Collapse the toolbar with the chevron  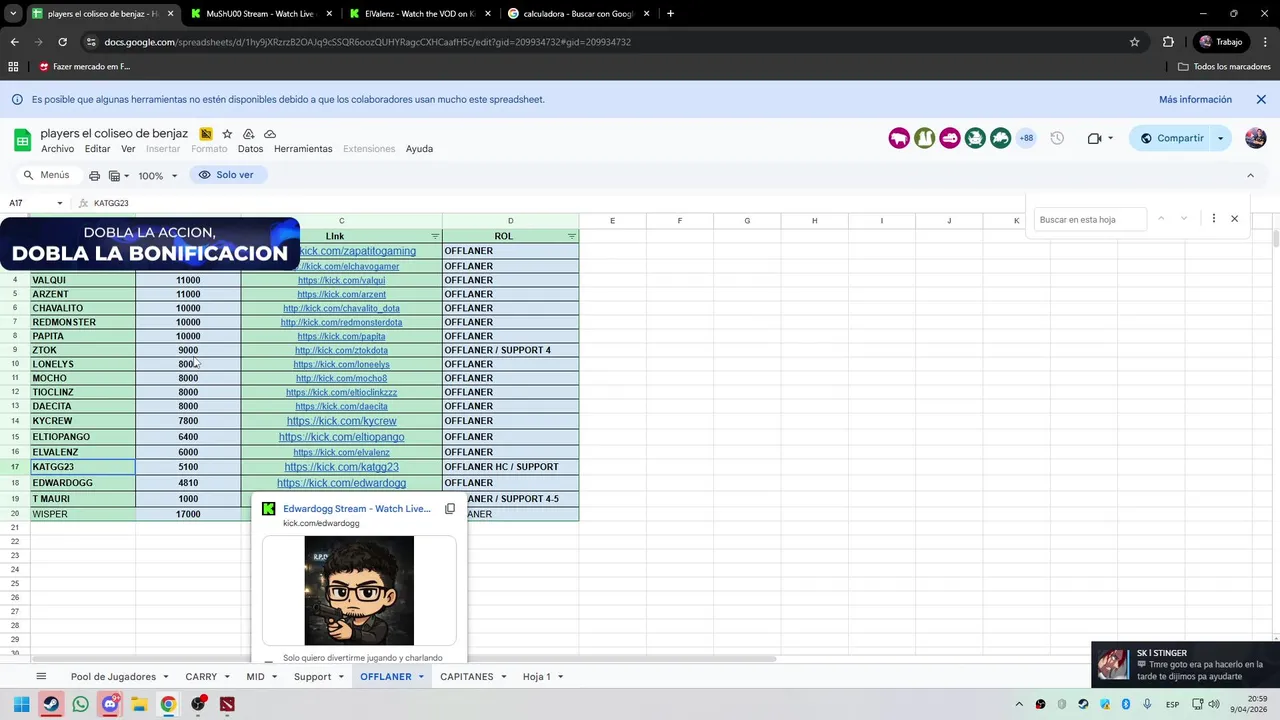[1250, 175]
